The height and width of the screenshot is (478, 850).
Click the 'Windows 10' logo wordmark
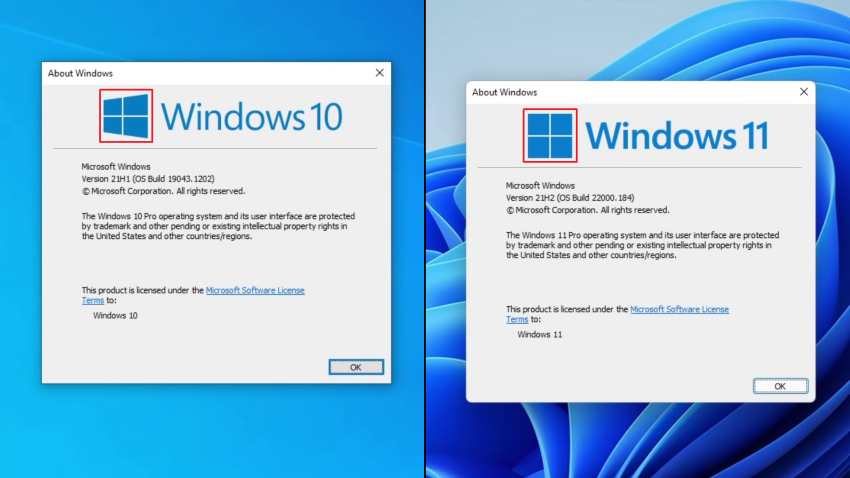coord(252,117)
